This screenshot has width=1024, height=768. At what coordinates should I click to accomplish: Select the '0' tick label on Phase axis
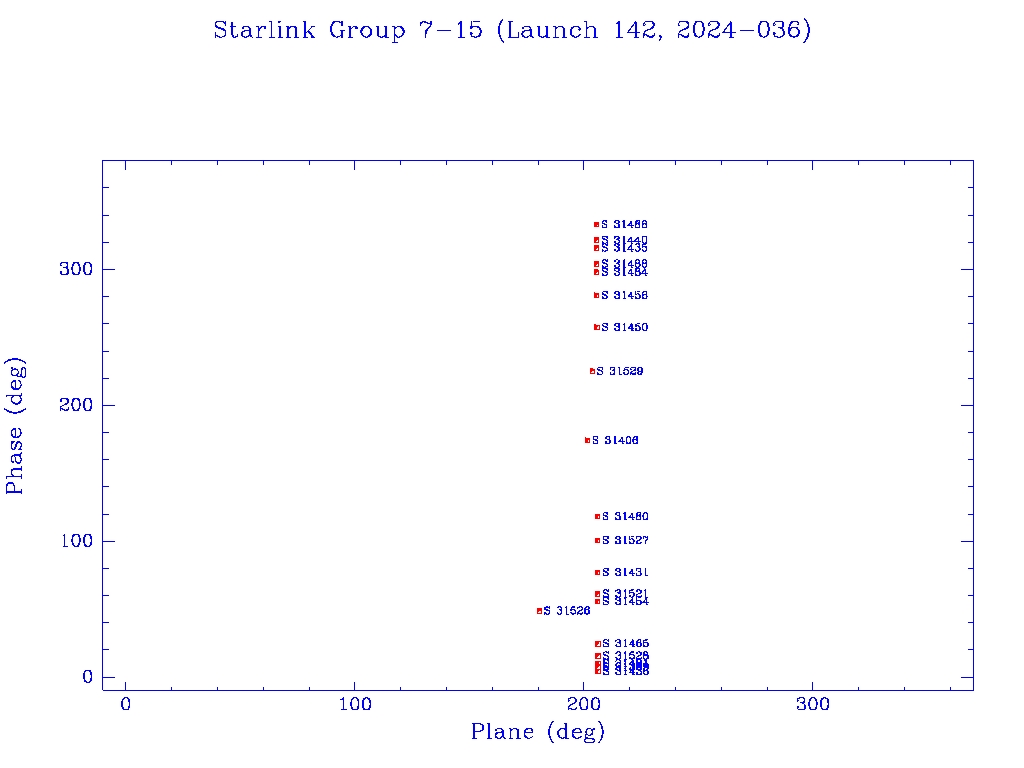88,677
